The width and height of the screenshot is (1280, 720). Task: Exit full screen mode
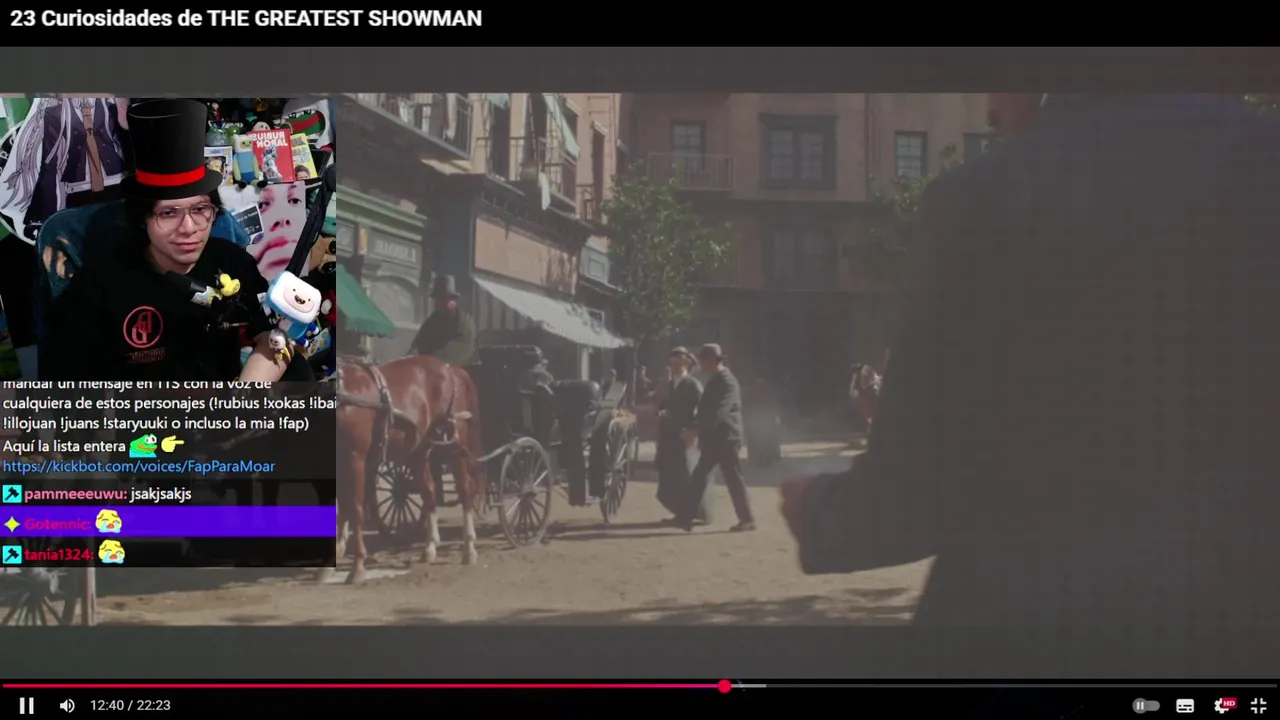[x=1259, y=706]
